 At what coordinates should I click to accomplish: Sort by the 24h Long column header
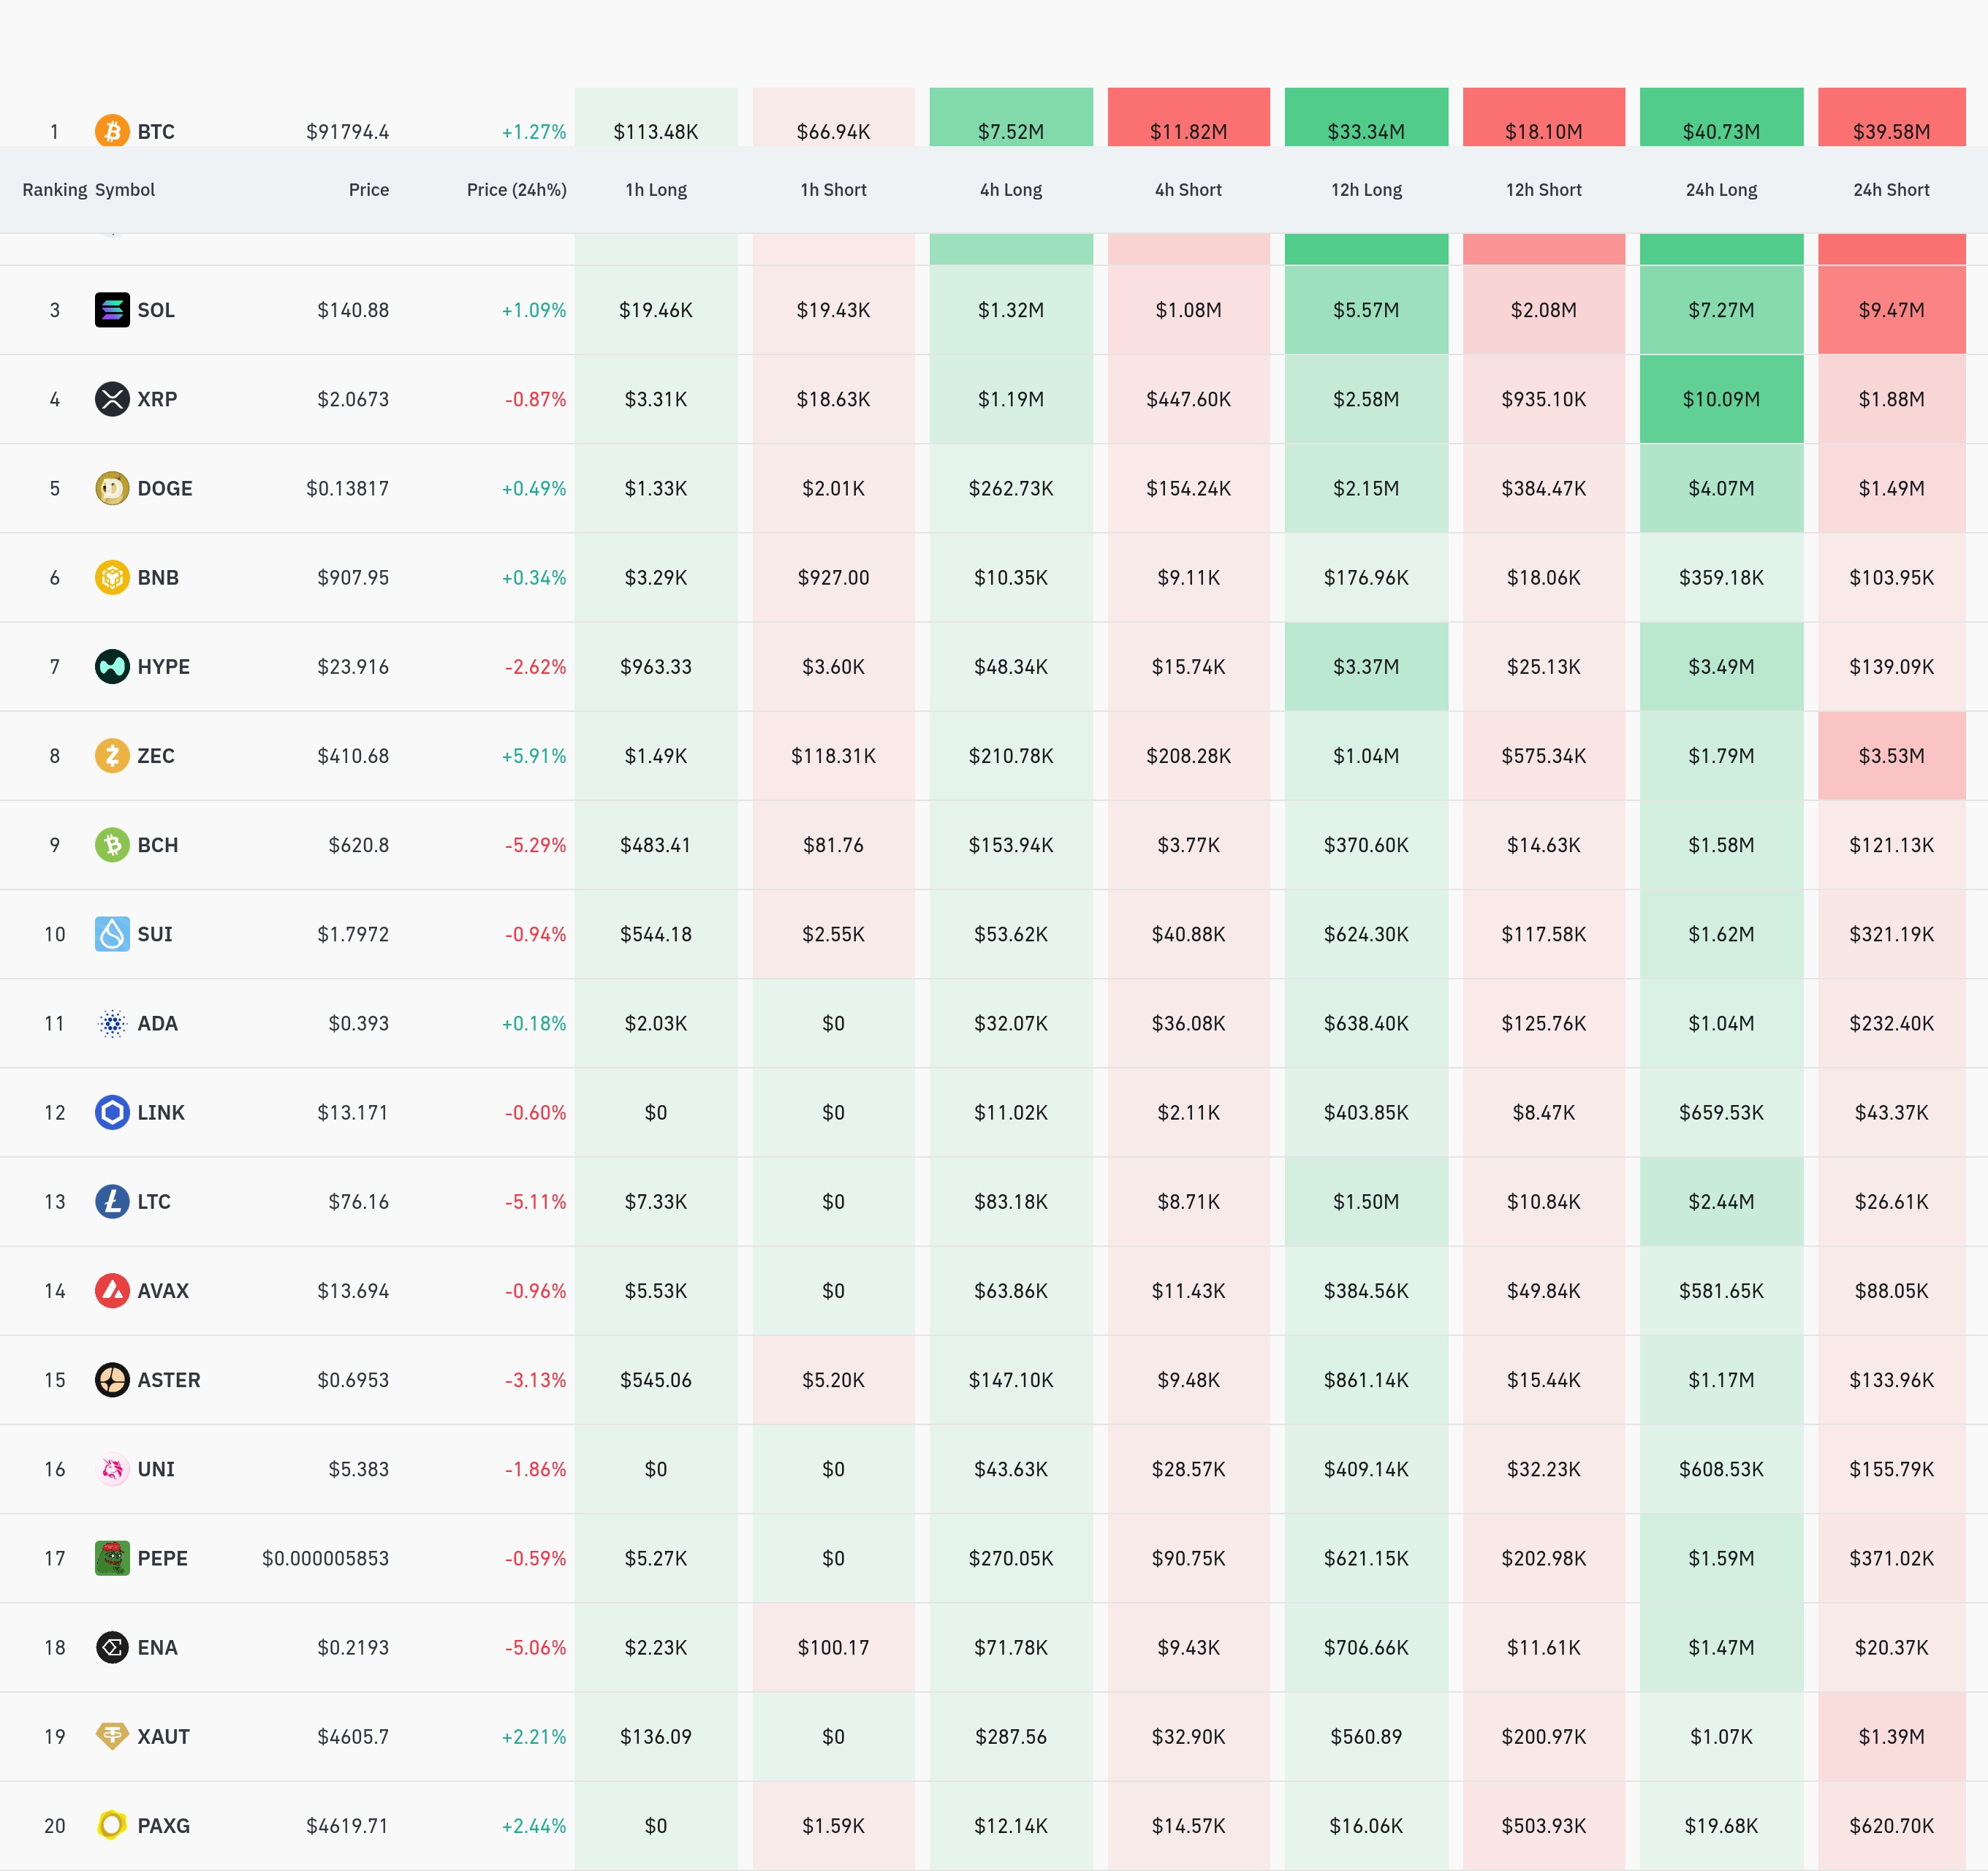click(x=1720, y=190)
